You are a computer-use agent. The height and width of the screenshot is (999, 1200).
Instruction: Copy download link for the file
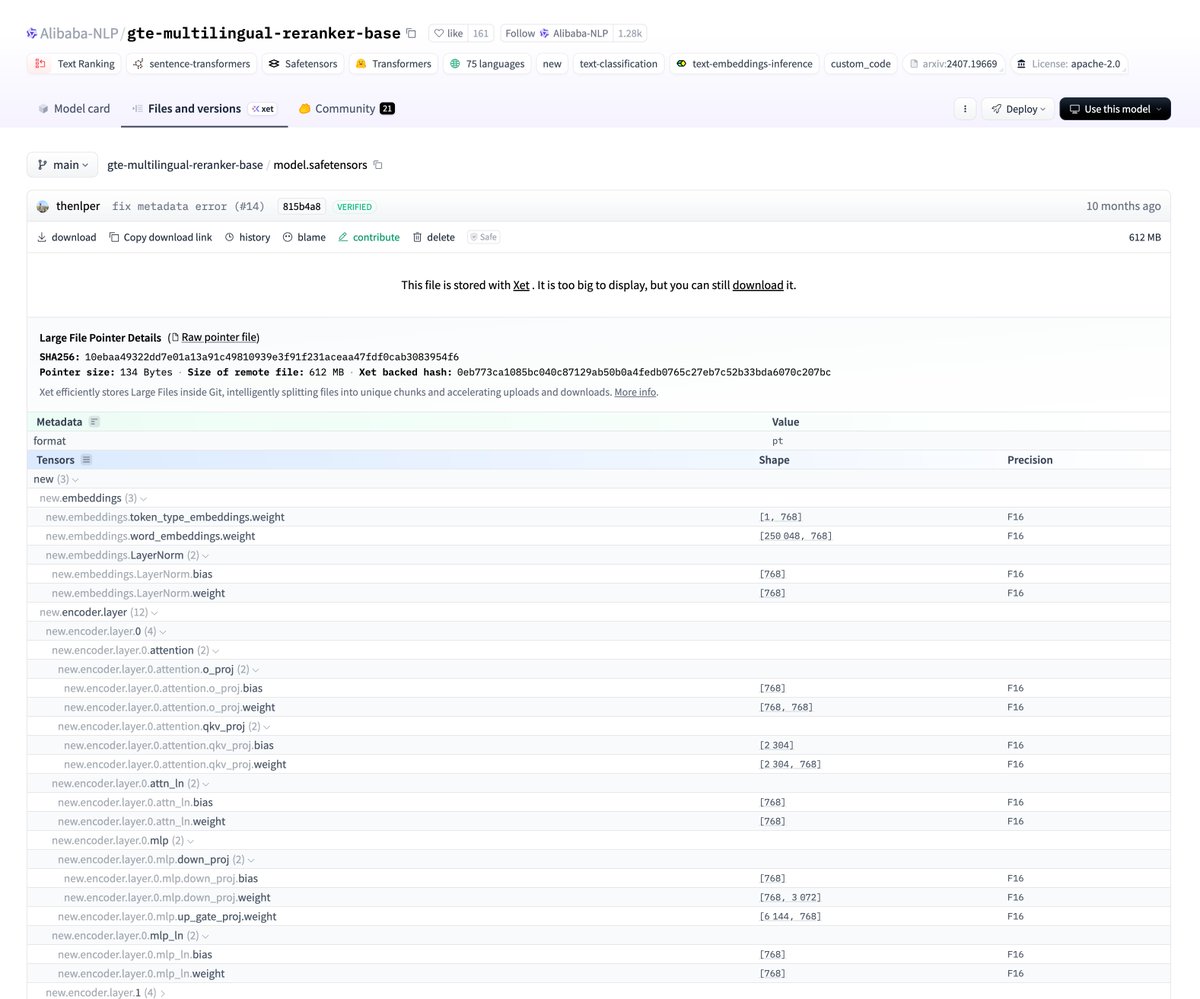[161, 237]
